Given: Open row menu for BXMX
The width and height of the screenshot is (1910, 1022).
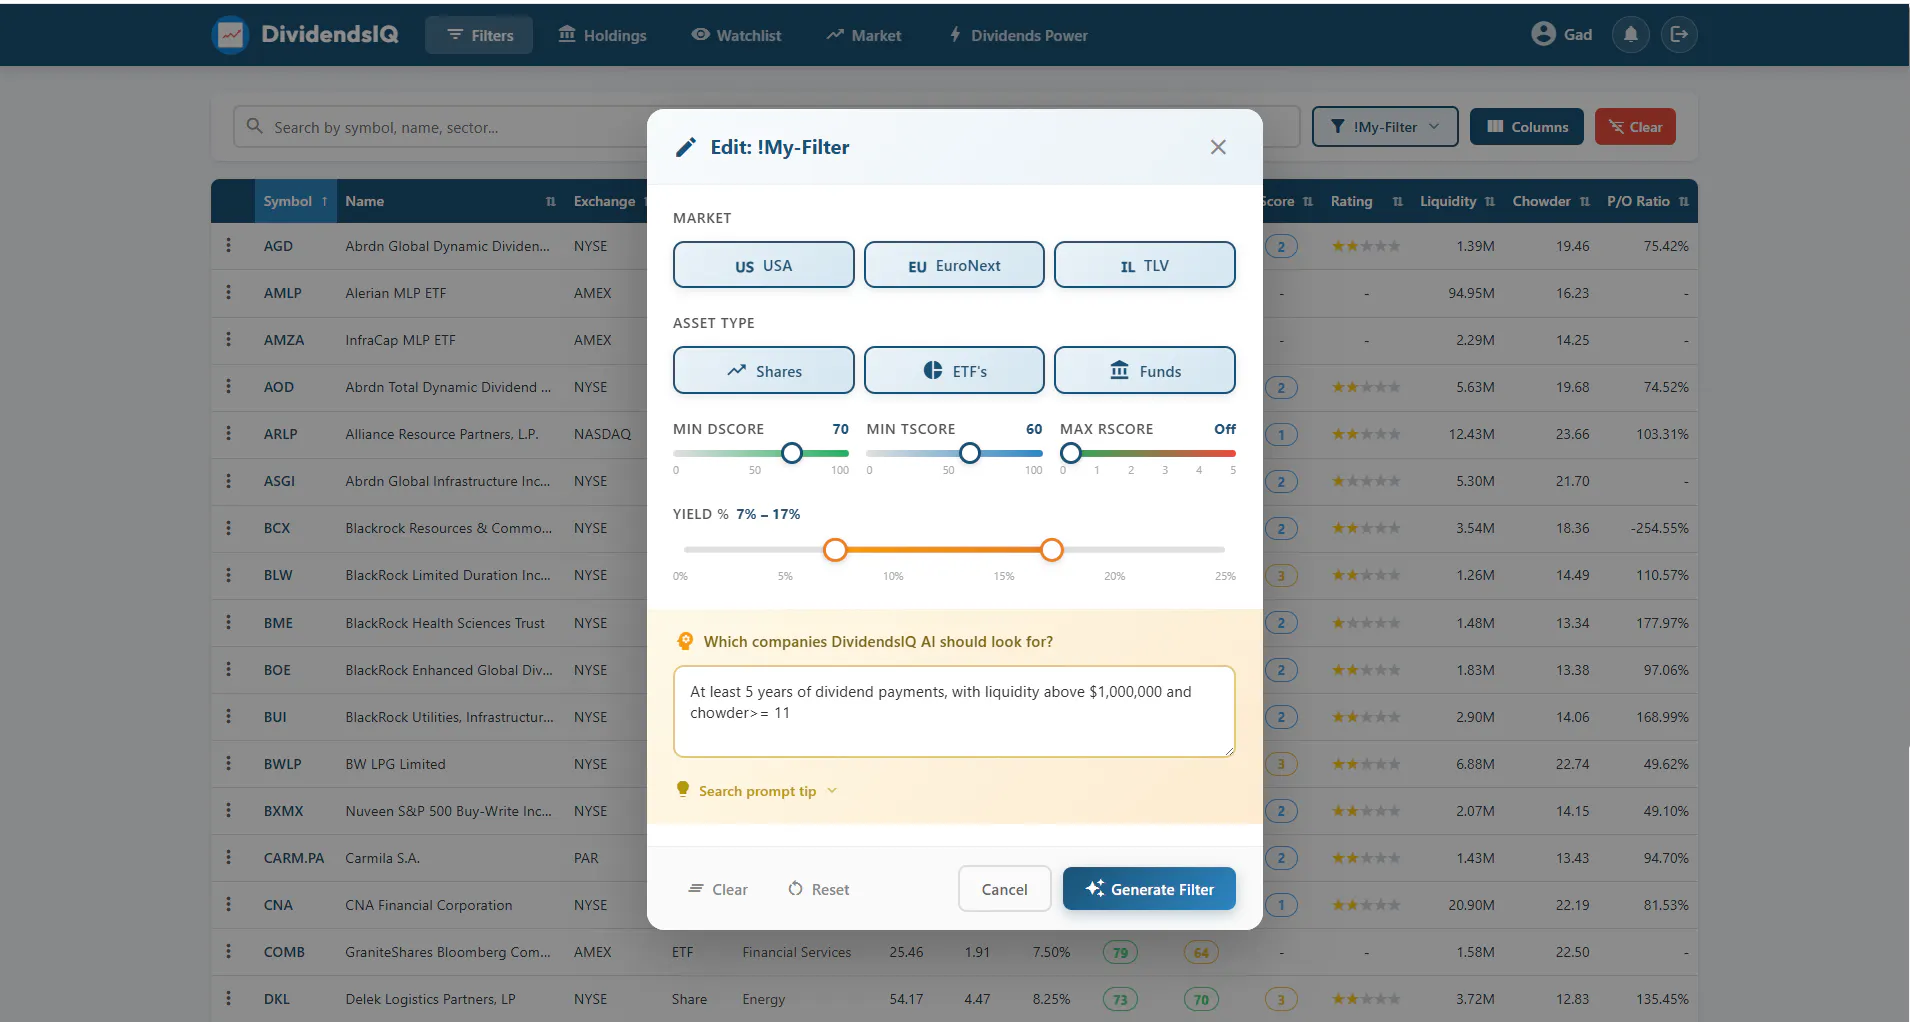Looking at the screenshot, I should 228,810.
